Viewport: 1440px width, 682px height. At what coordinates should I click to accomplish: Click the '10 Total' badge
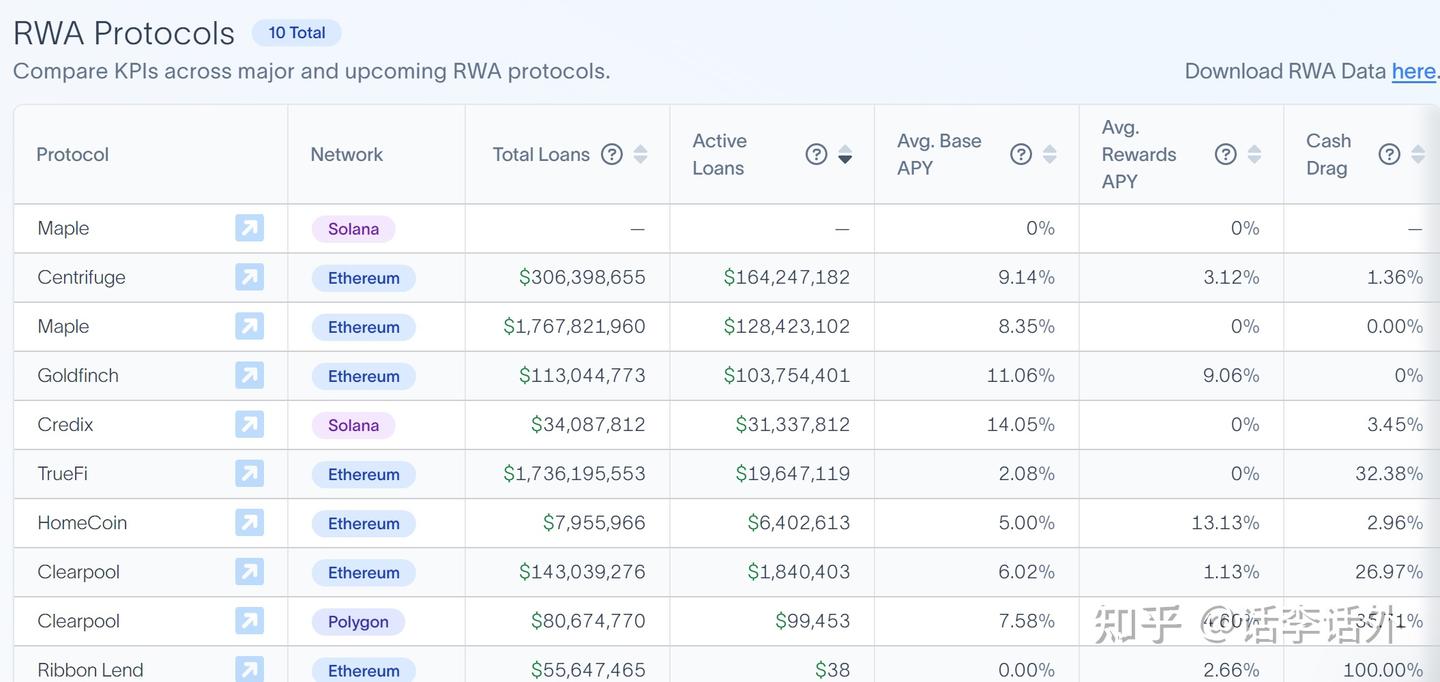[x=296, y=33]
